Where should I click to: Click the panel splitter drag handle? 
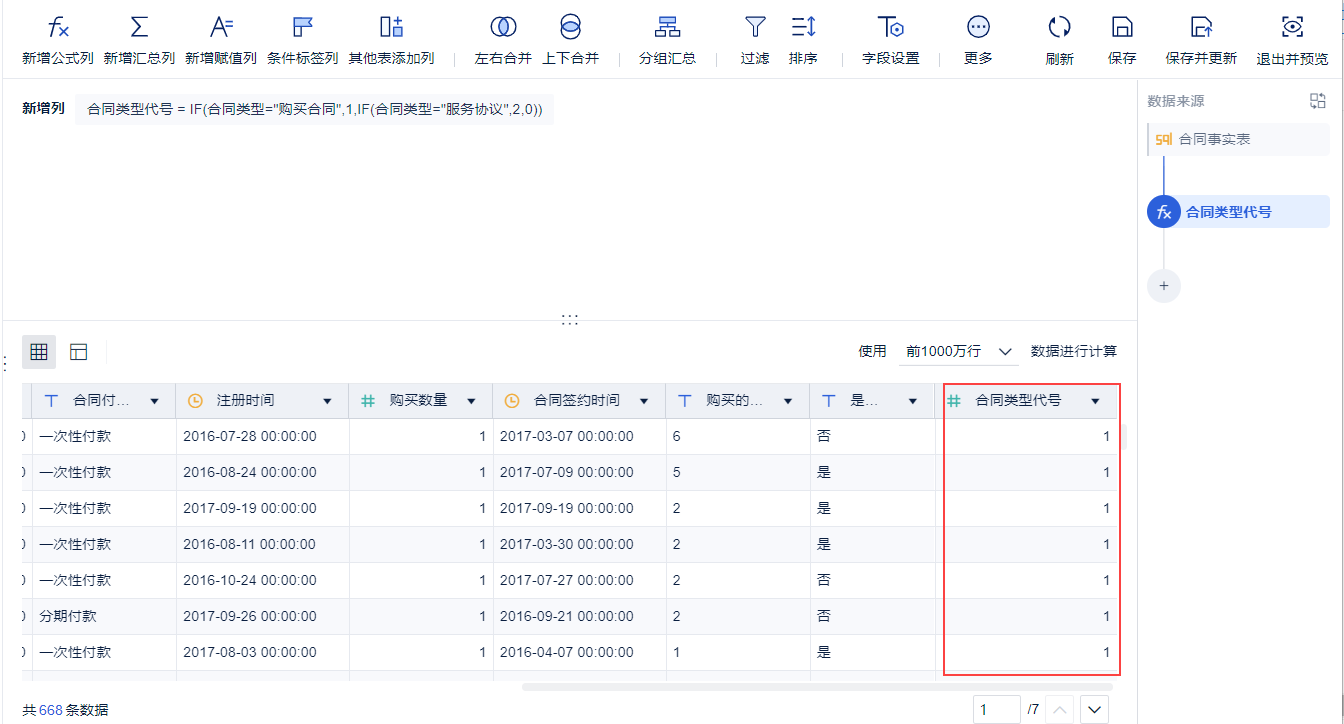coord(570,319)
